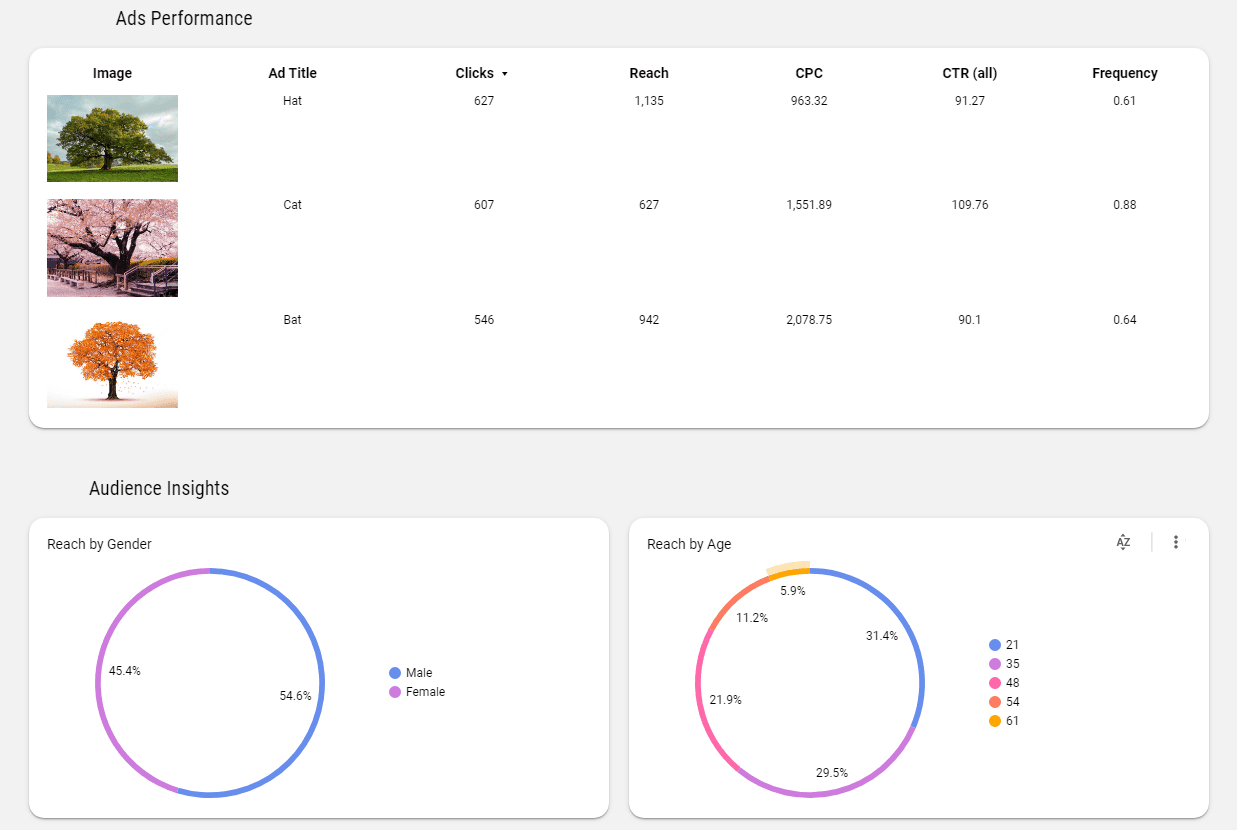The width and height of the screenshot is (1237, 830).
Task: Click the Ad Title column header
Action: (x=292, y=73)
